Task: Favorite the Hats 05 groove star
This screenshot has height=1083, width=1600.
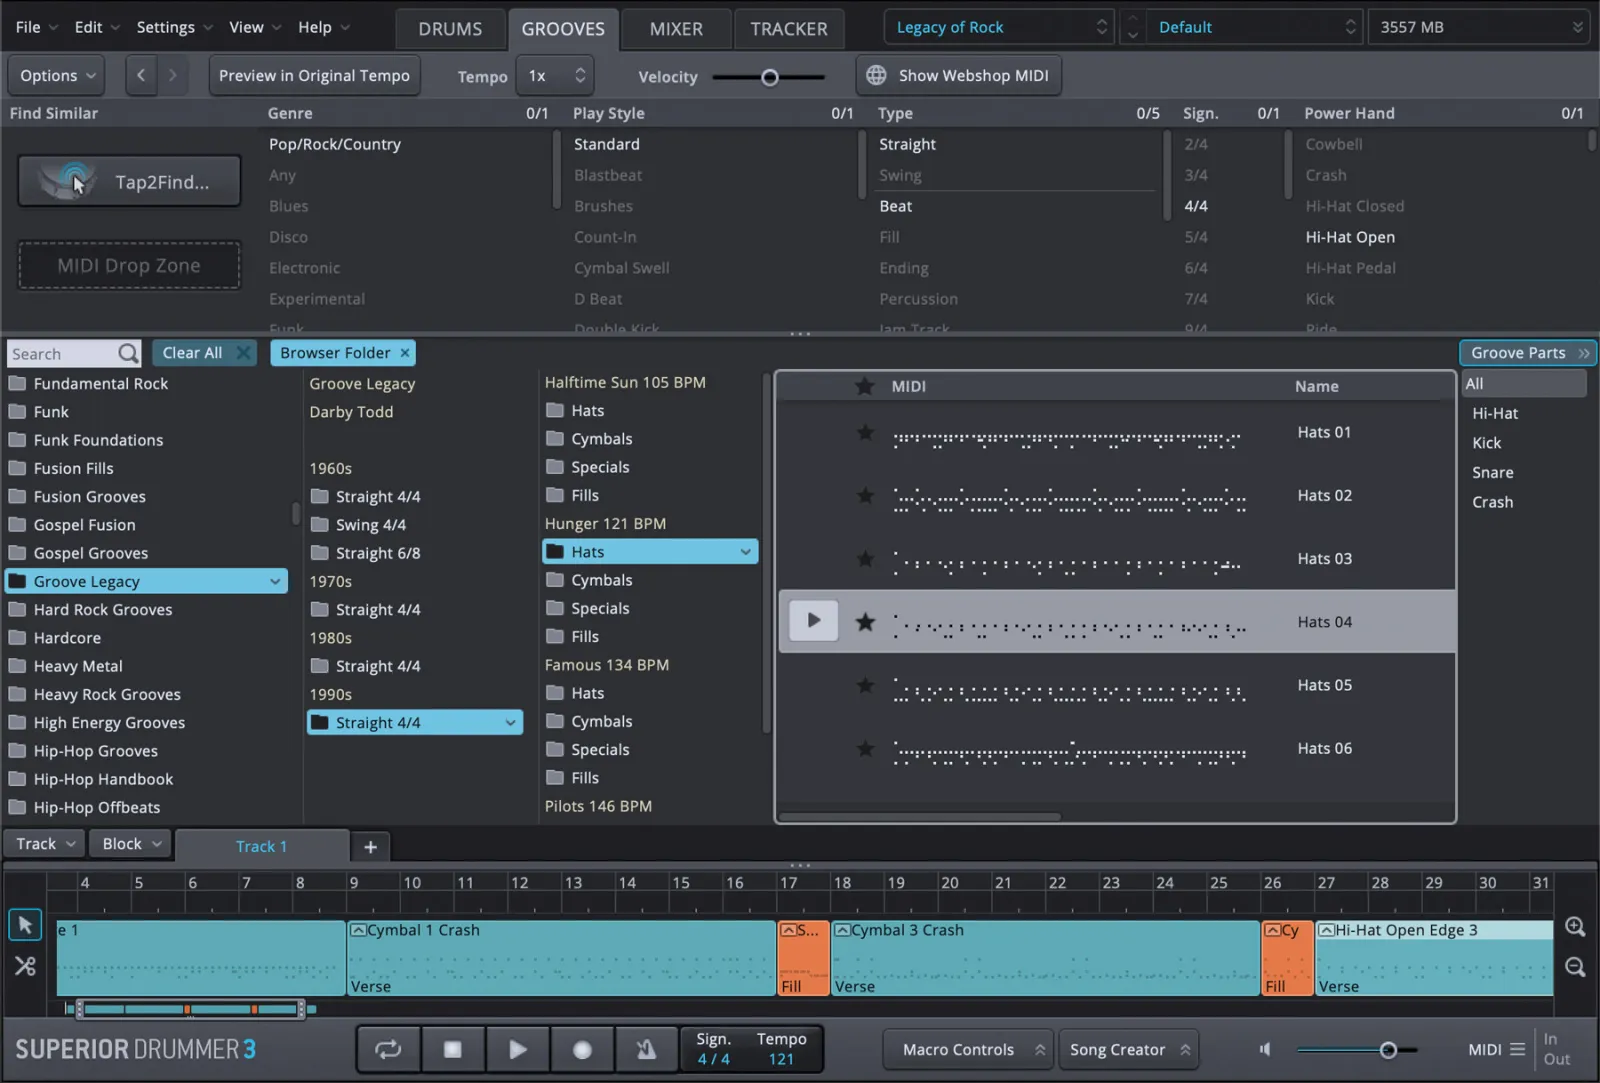Action: (x=865, y=685)
